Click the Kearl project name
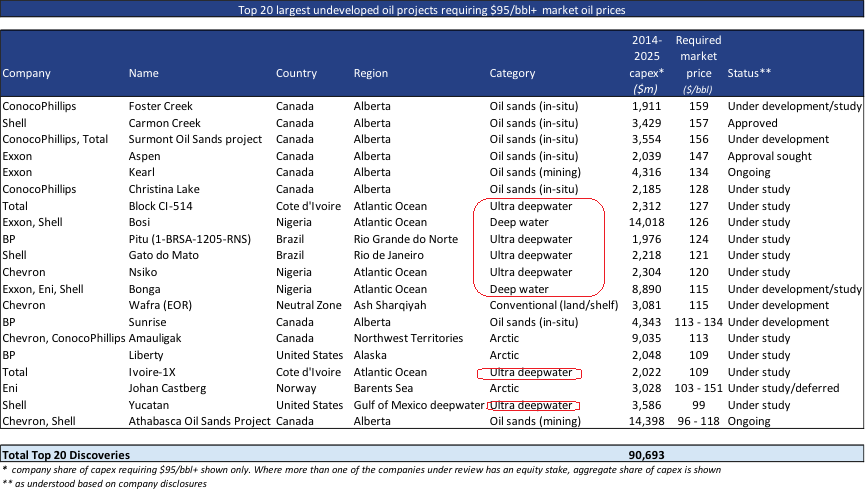The image size is (865, 490). (142, 172)
